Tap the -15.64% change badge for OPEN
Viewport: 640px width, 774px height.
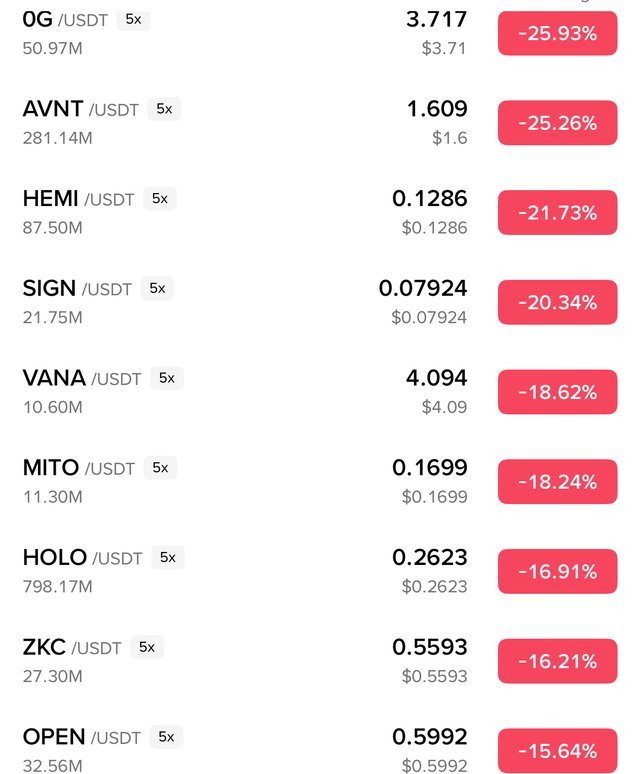pos(557,750)
